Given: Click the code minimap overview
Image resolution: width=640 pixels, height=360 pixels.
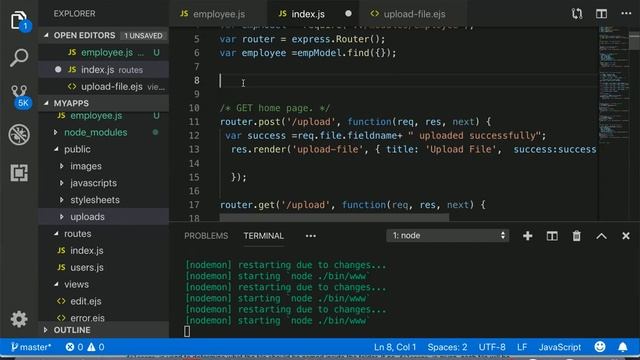Looking at the screenshot, I should 613,86.
